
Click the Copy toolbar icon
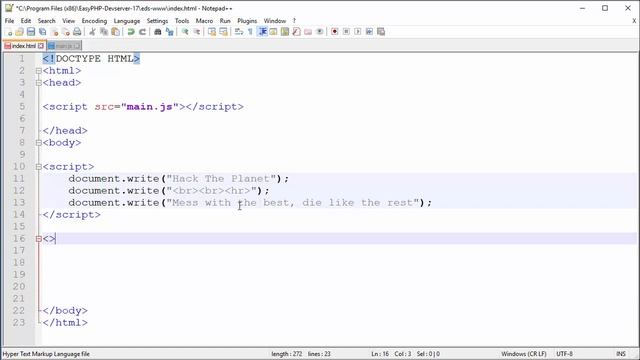pyautogui.click(x=104, y=32)
